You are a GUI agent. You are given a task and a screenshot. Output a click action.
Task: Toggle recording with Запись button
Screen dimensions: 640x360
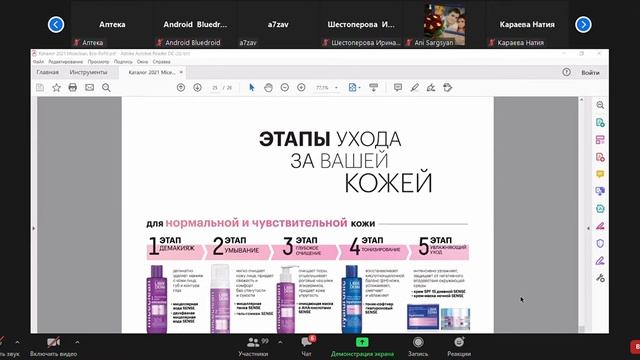coord(418,347)
